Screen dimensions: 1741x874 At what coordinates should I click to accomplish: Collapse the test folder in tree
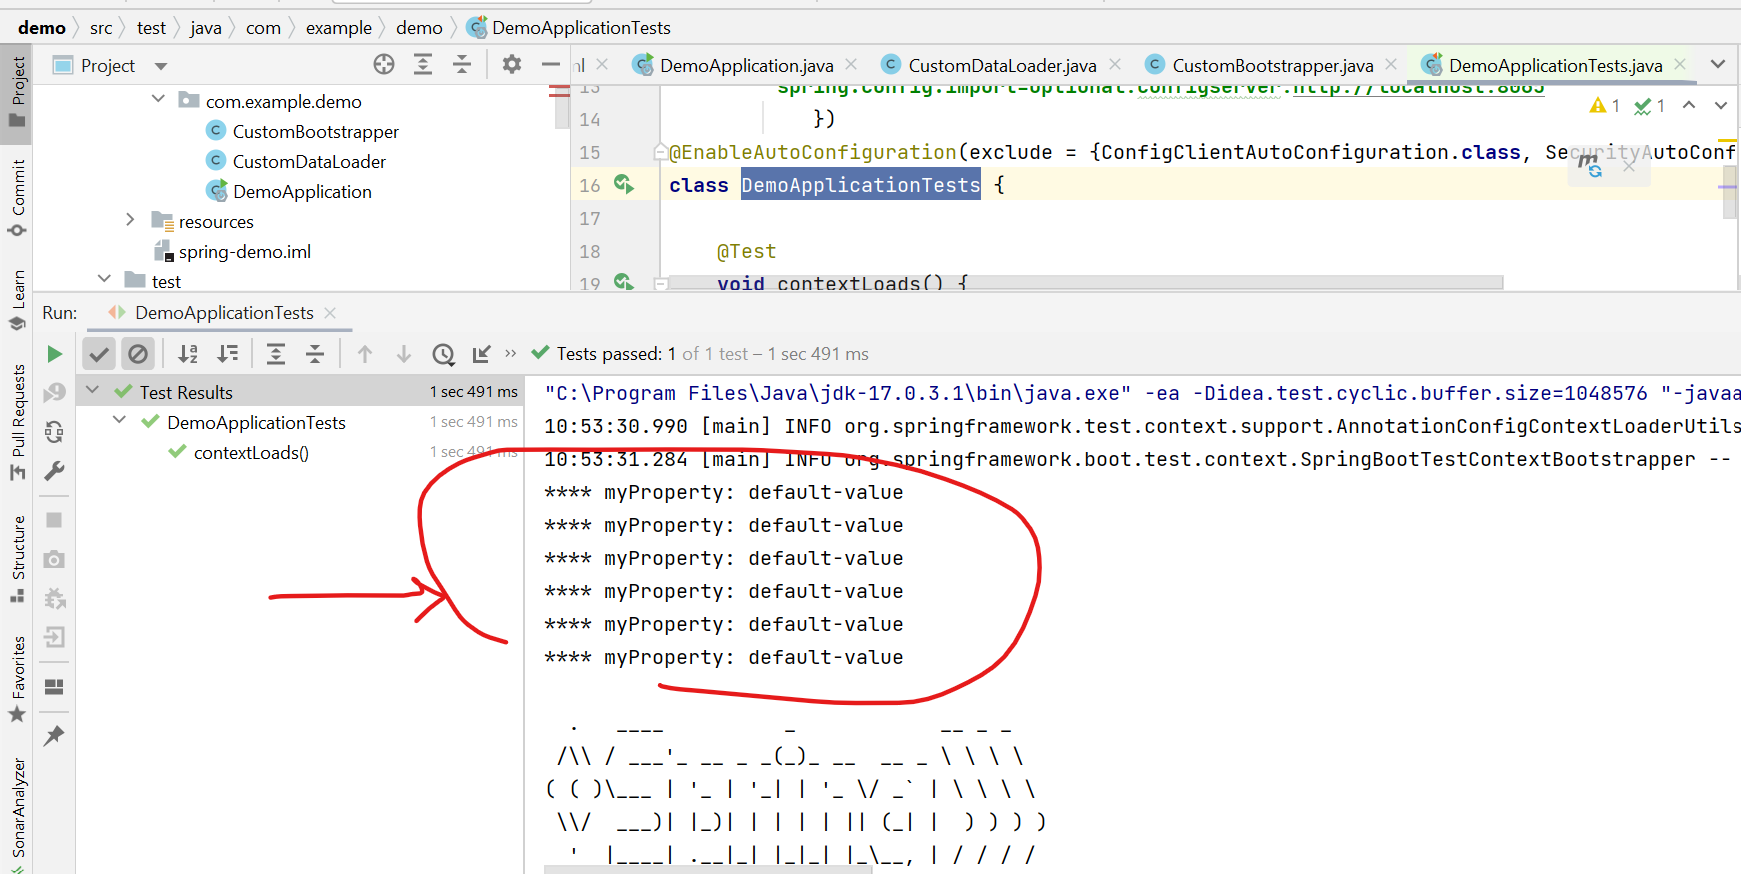point(104,279)
